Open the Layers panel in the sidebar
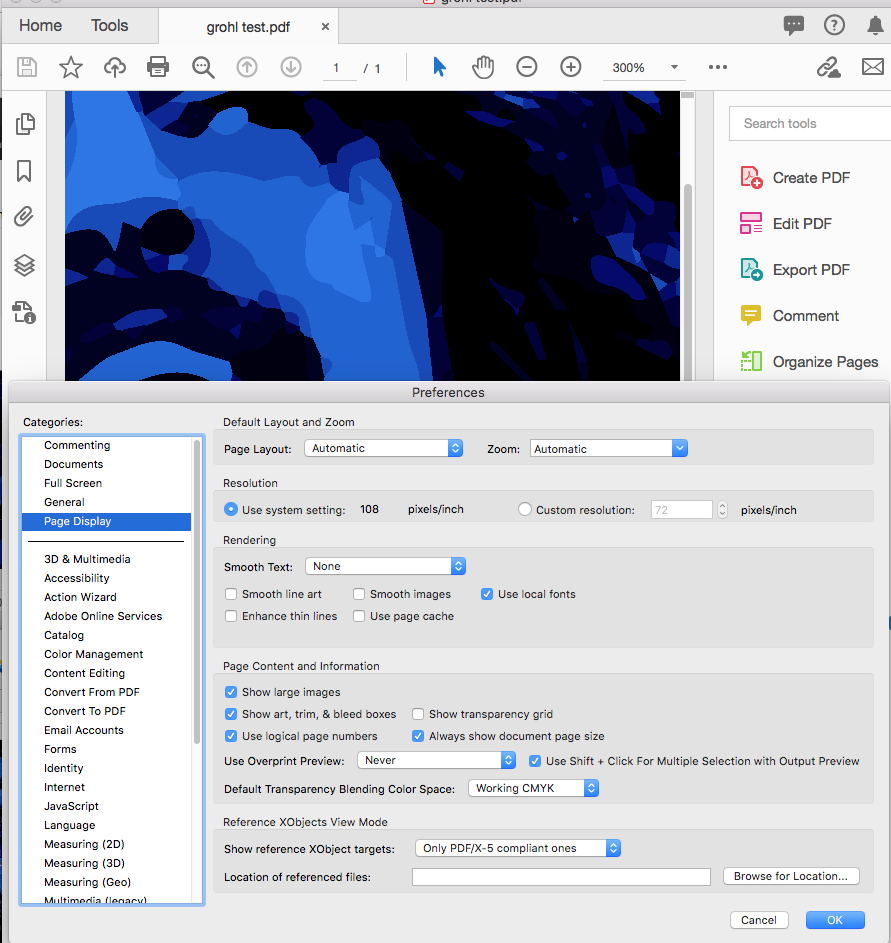 [25, 265]
